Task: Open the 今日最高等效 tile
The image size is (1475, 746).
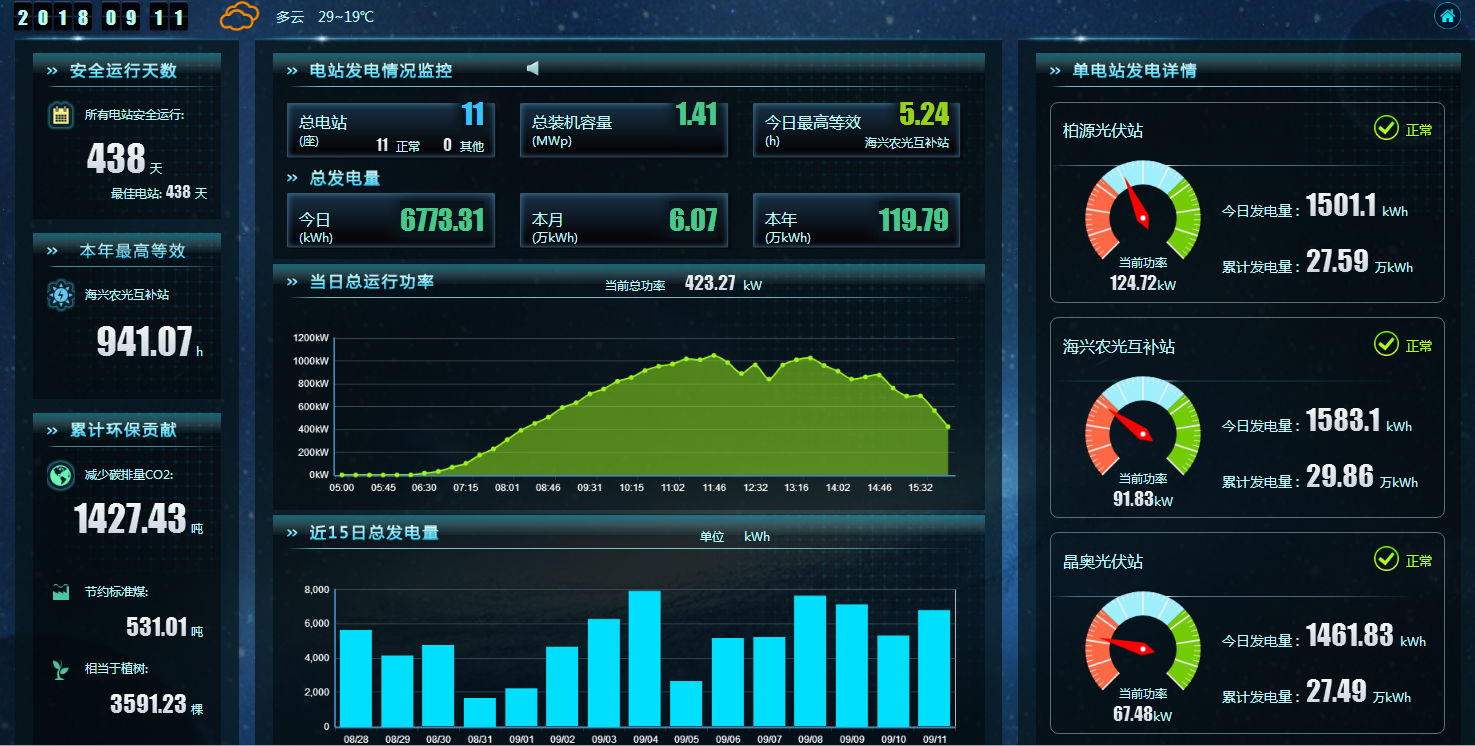Action: 856,130
